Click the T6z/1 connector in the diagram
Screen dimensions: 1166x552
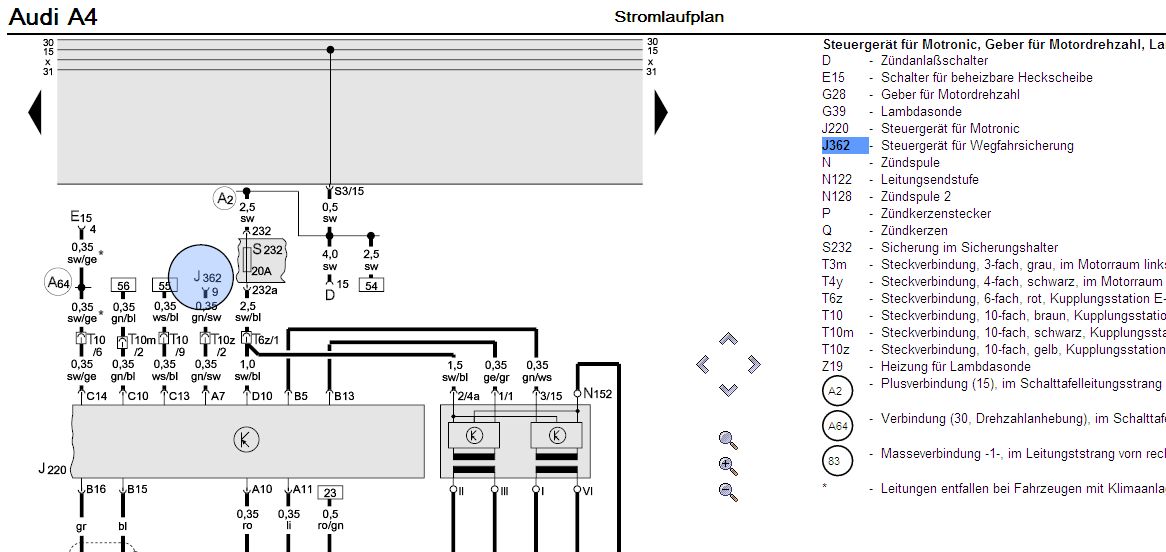(x=260, y=339)
